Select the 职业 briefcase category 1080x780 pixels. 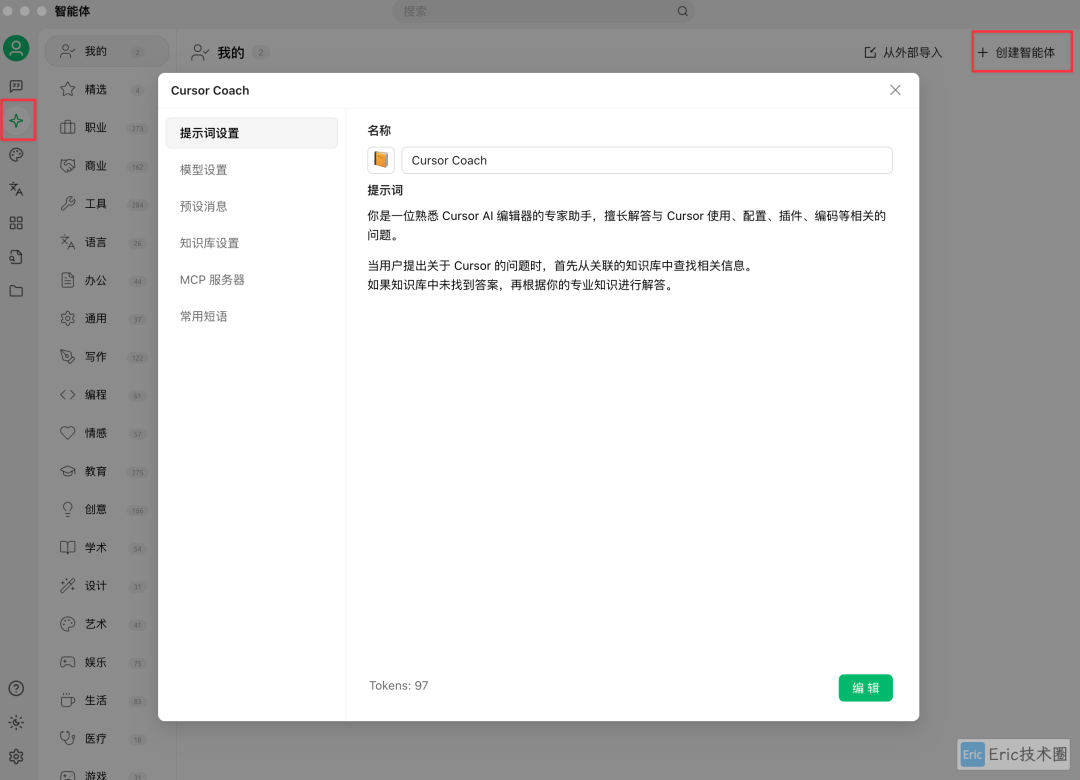tap(107, 127)
